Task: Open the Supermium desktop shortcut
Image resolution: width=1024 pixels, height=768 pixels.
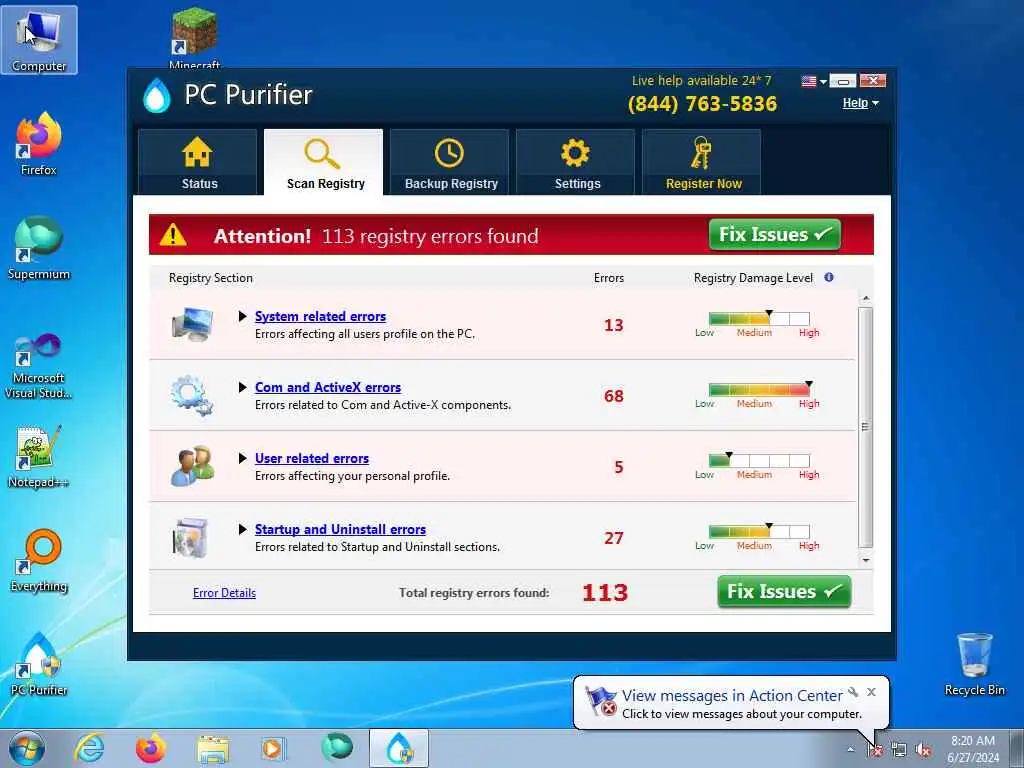Action: (x=39, y=248)
